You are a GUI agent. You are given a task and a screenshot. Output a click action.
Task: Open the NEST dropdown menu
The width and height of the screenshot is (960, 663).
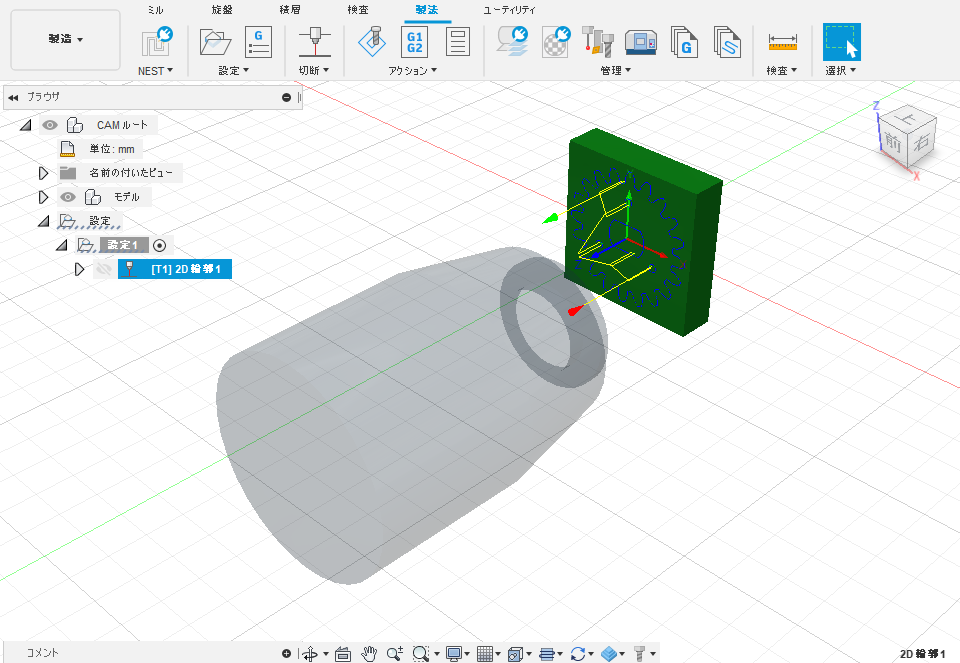tap(156, 71)
